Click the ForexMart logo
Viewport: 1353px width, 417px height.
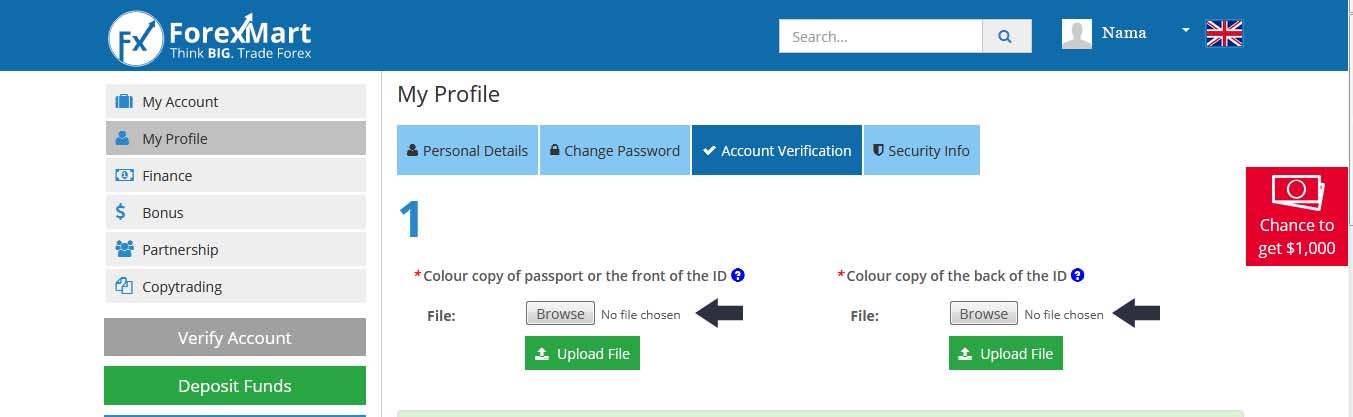click(210, 37)
